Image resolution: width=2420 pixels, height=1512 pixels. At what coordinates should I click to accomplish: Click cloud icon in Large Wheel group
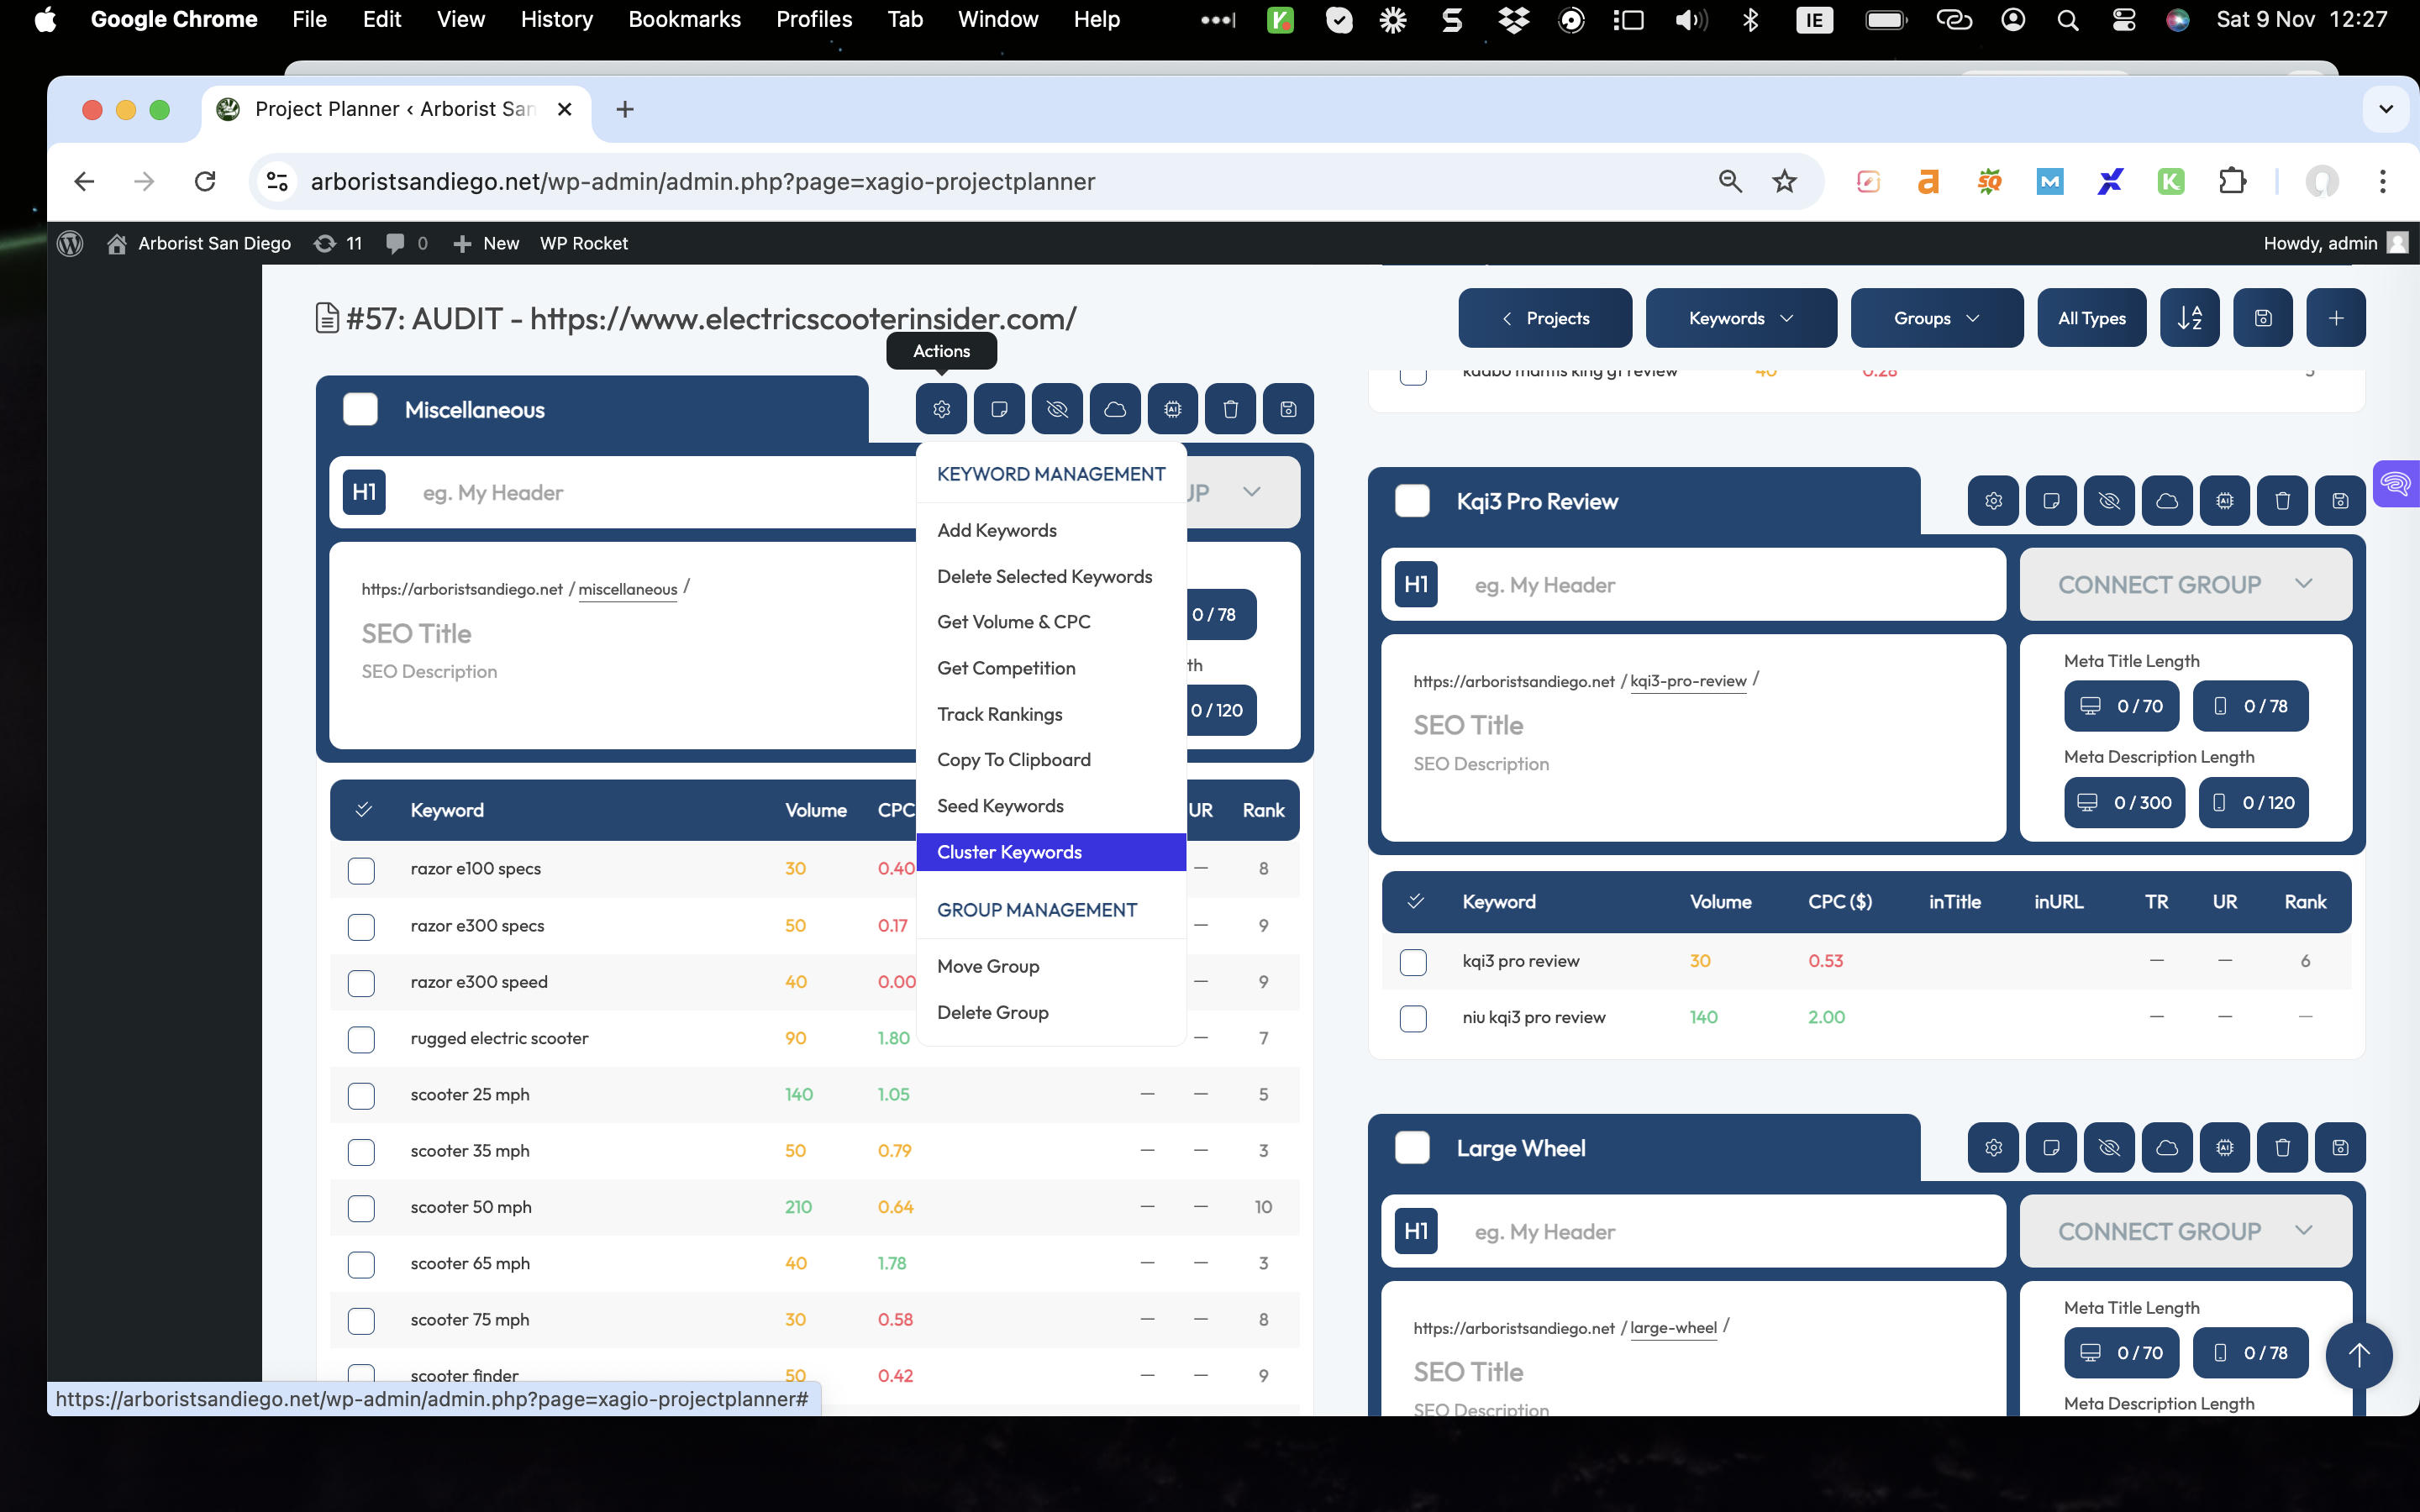(x=2167, y=1148)
